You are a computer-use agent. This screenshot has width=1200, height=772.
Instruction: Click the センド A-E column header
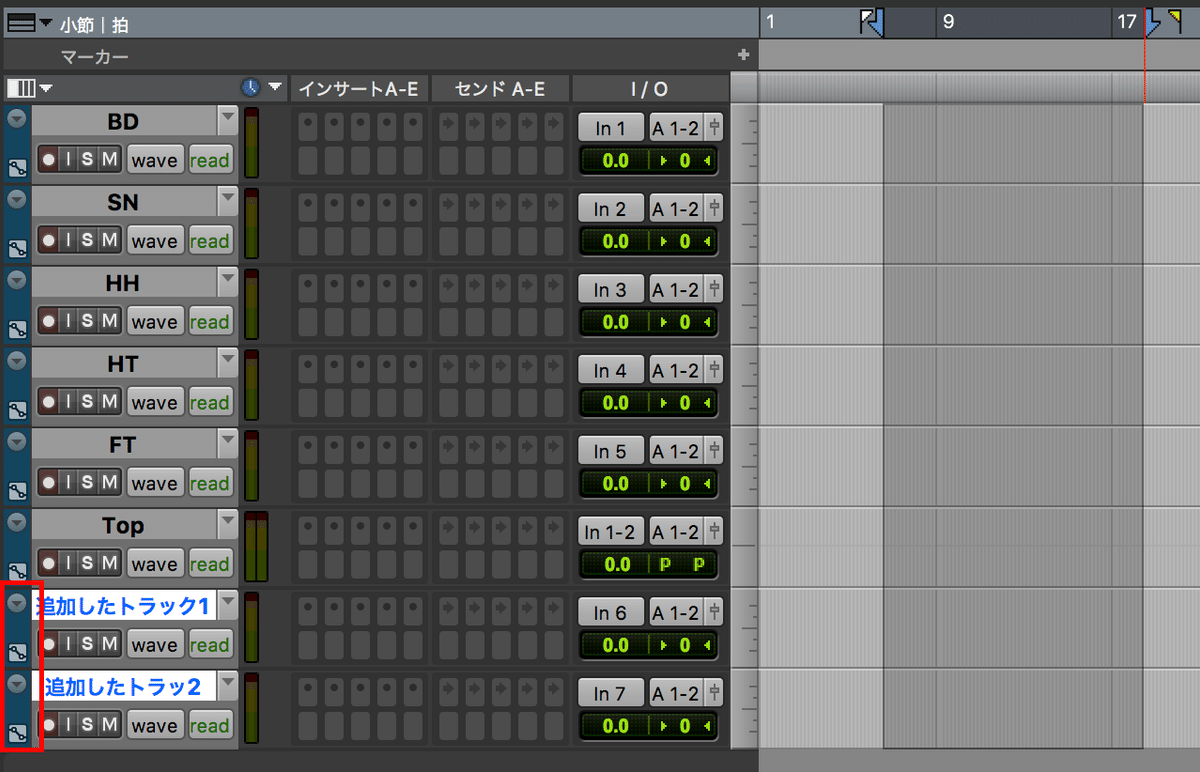500,89
